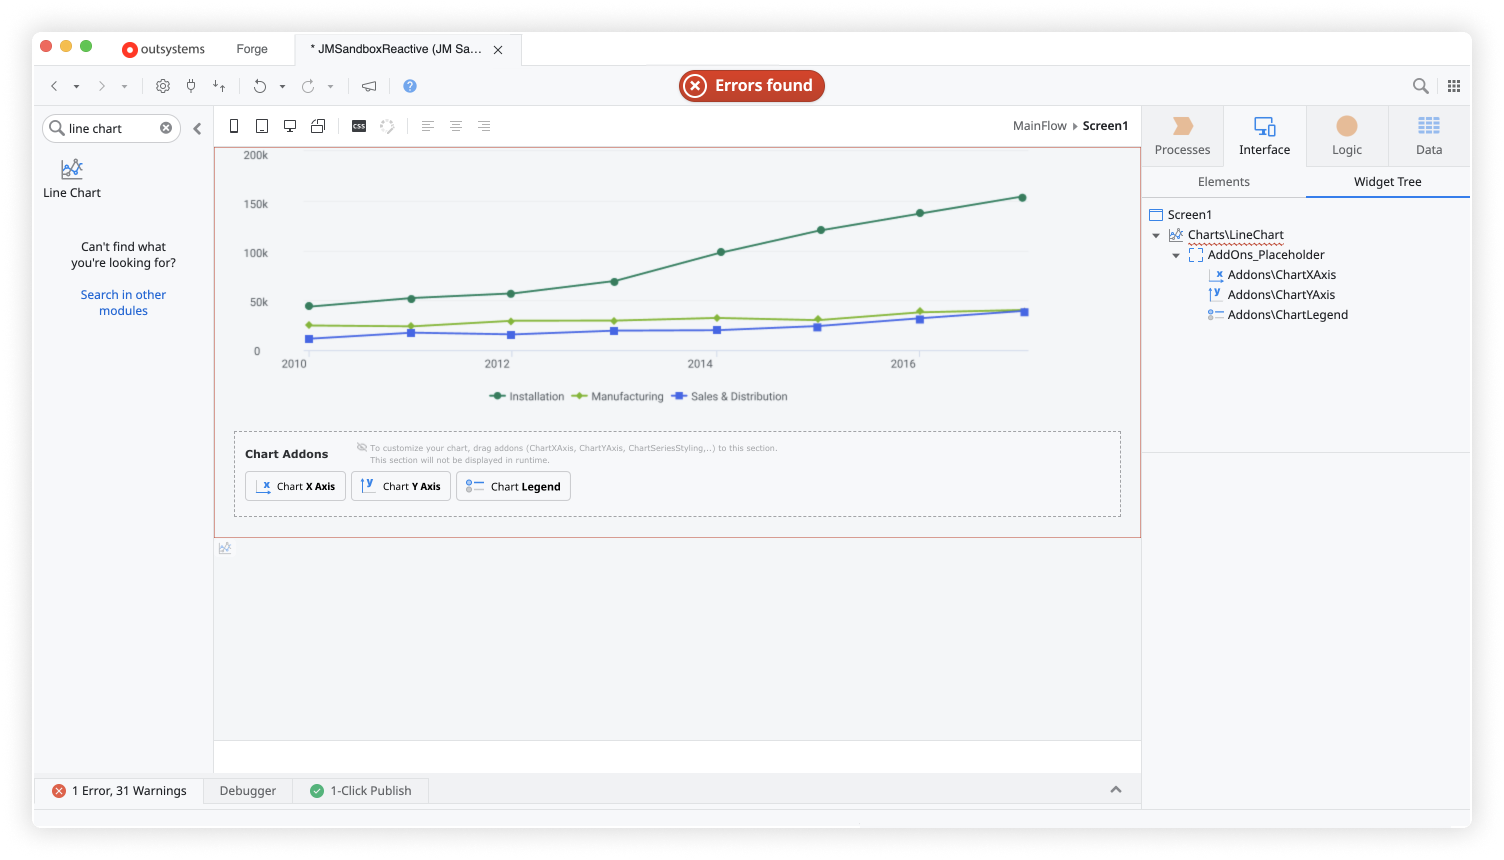
Task: Close the JMSandboxReactive module tab
Action: click(498, 50)
